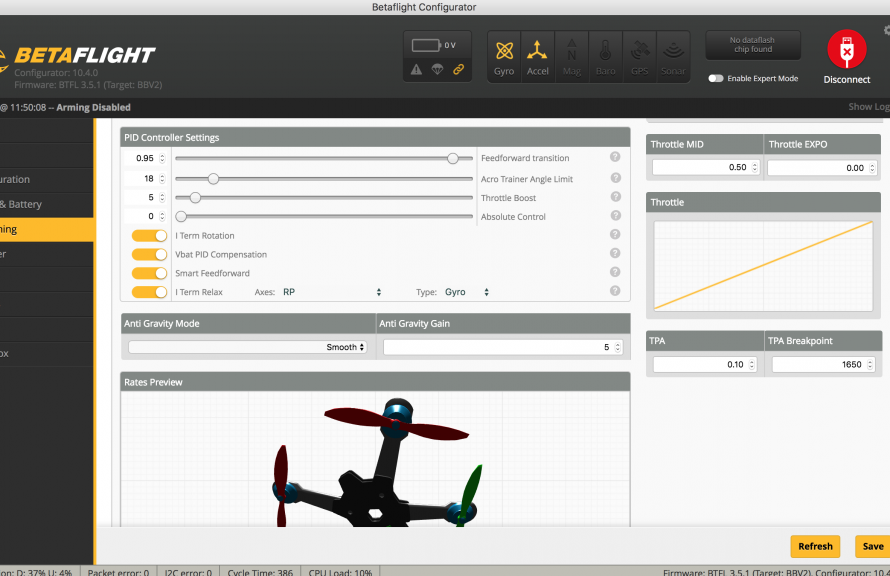The height and width of the screenshot is (576, 890).
Task: Open the I Term Relax Axes dropdown
Action: (x=331, y=292)
